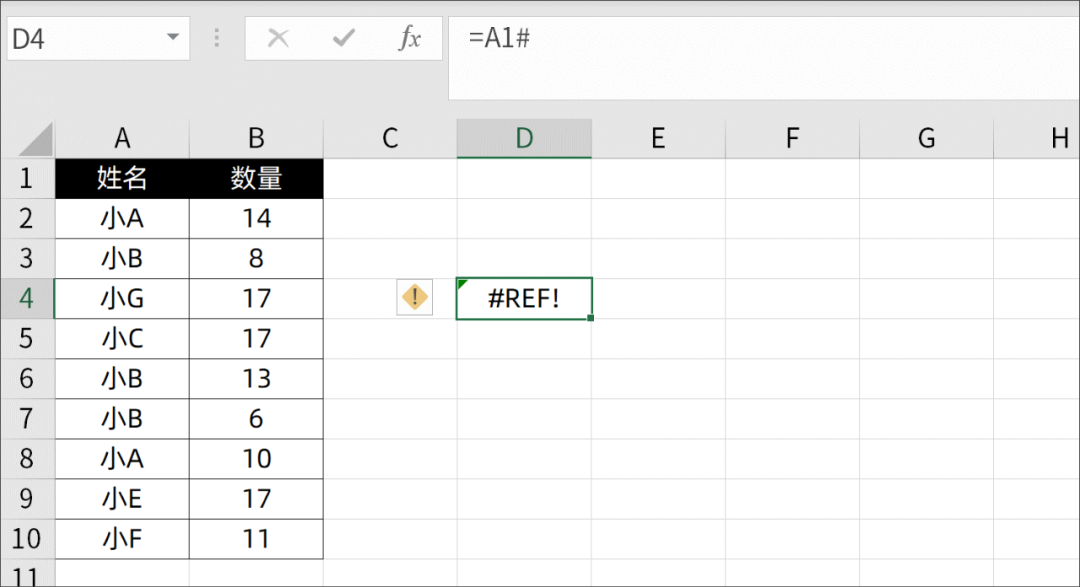Open the error warning indicator beside #REF!
This screenshot has height=587, width=1080.
(x=415, y=298)
